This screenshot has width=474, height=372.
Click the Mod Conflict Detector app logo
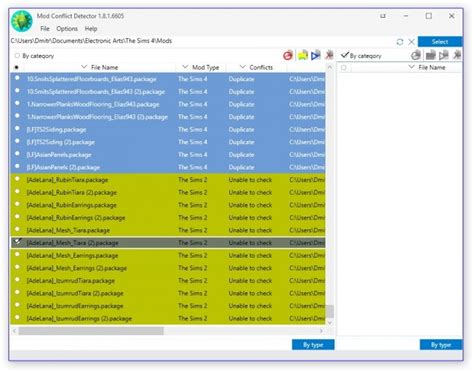[22, 21]
